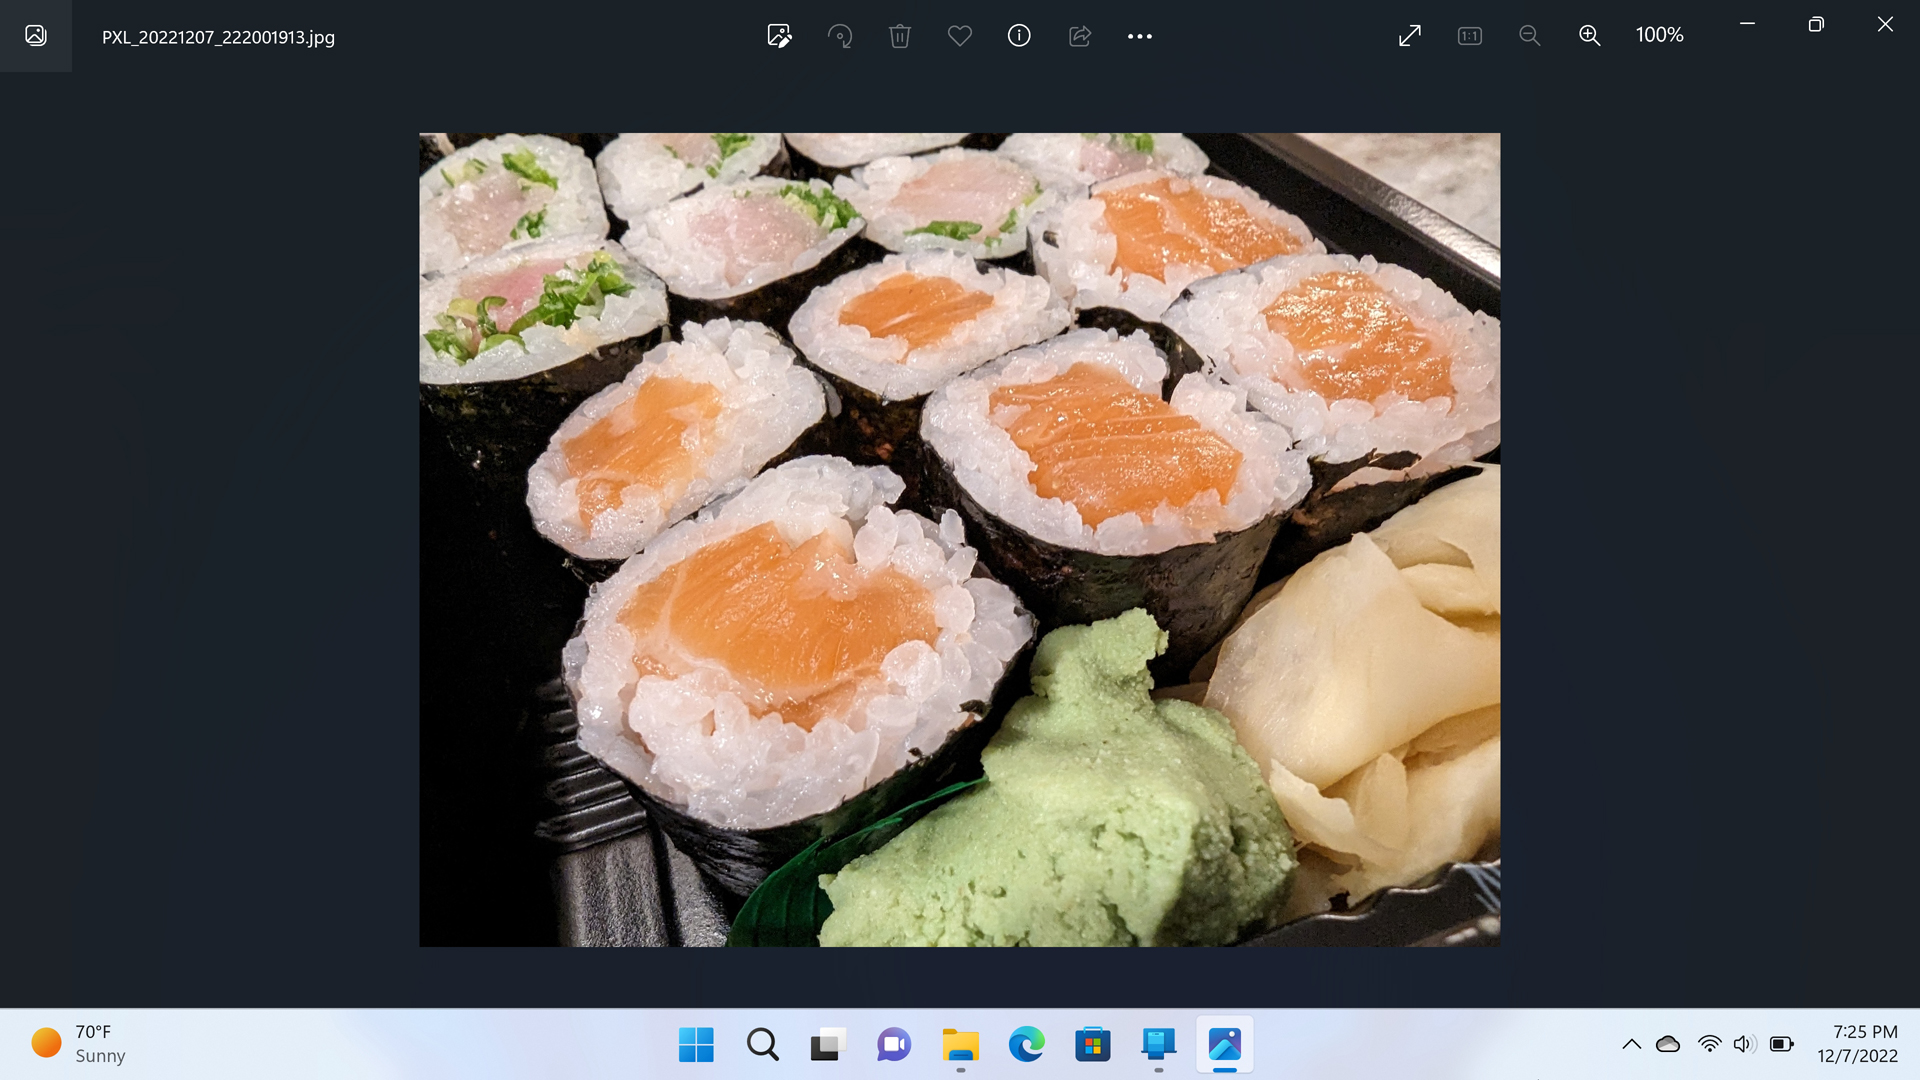
Task: Open the Edit image tool
Action: click(x=779, y=36)
